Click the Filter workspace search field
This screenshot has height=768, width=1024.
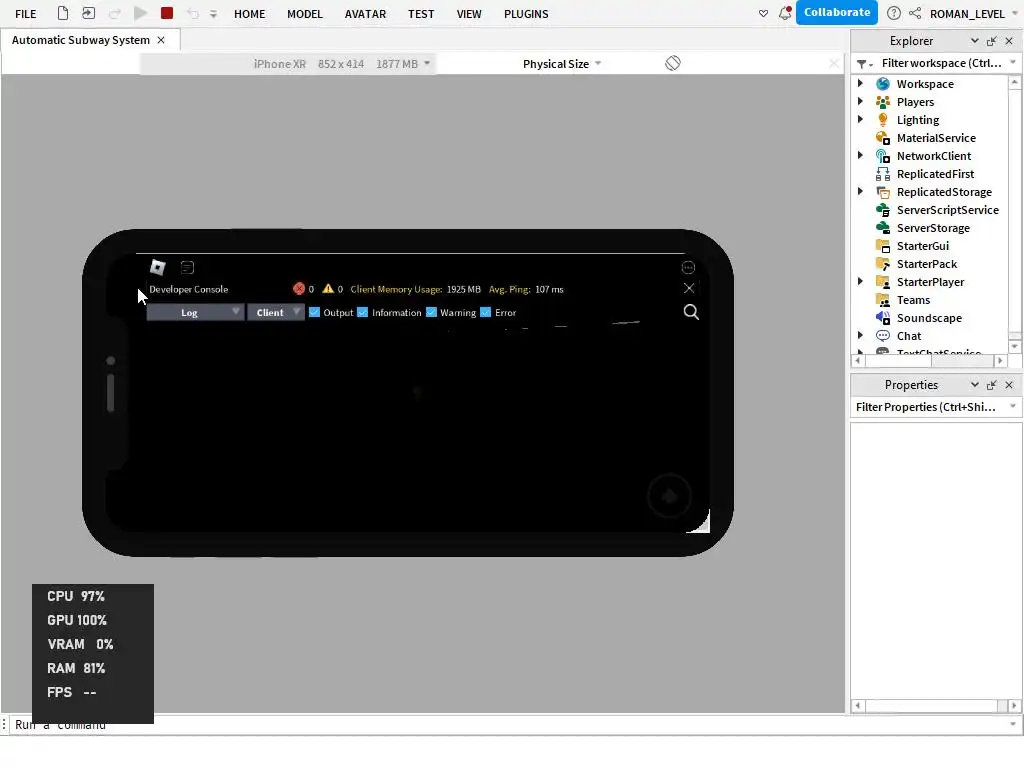click(x=941, y=63)
